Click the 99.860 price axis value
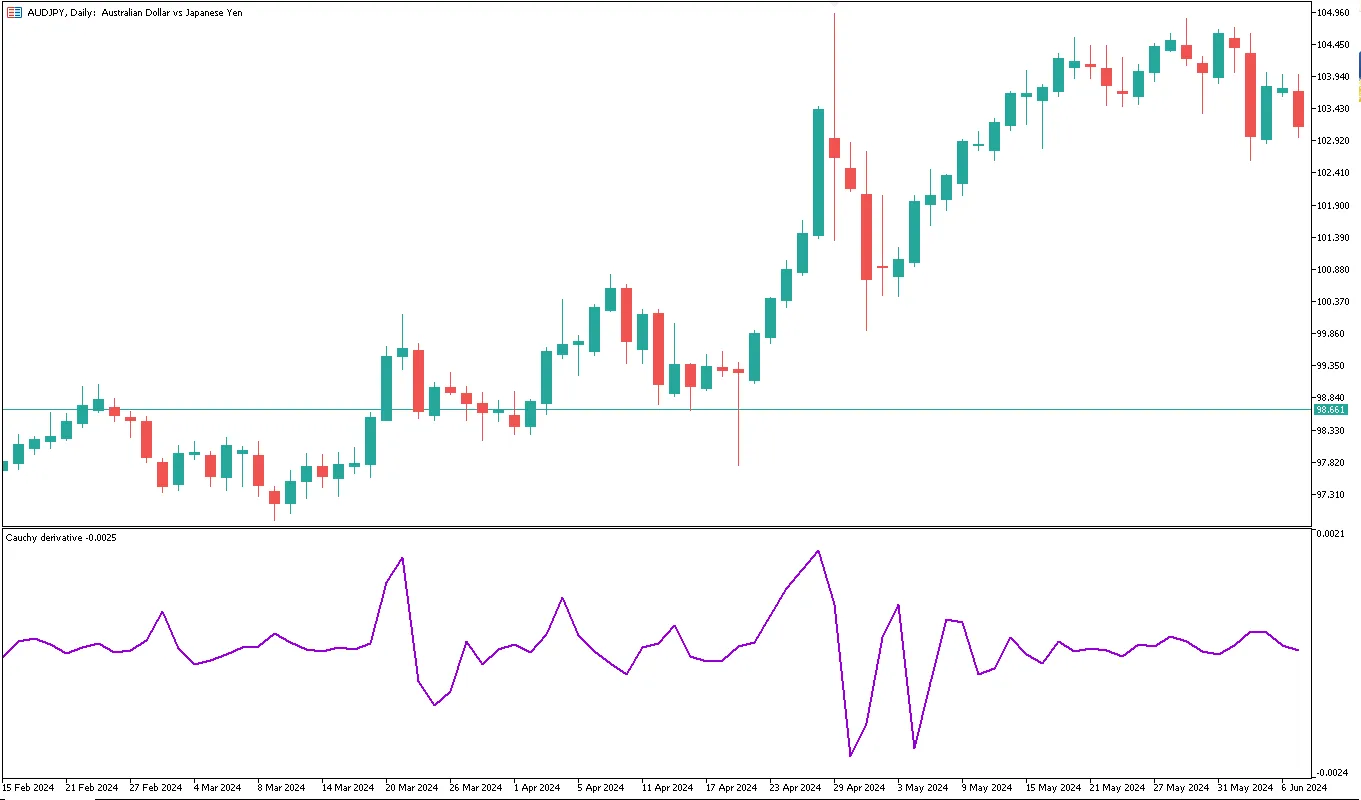Viewport: 1361px width, 800px height. (1332, 334)
